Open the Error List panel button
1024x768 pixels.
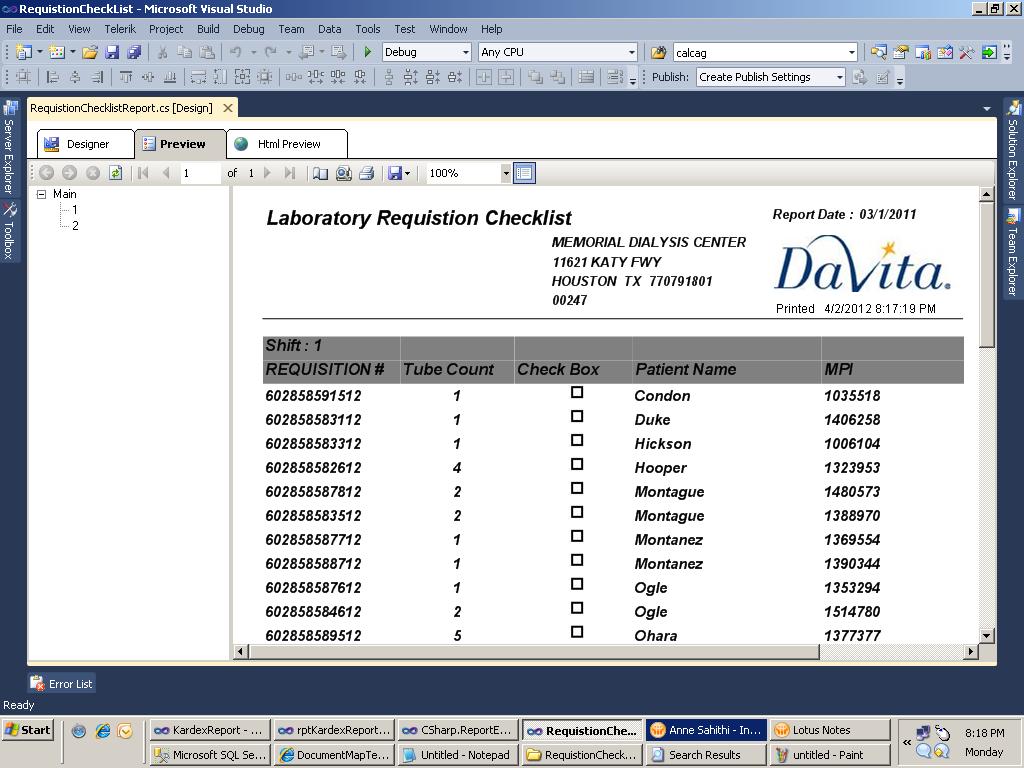[x=62, y=684]
